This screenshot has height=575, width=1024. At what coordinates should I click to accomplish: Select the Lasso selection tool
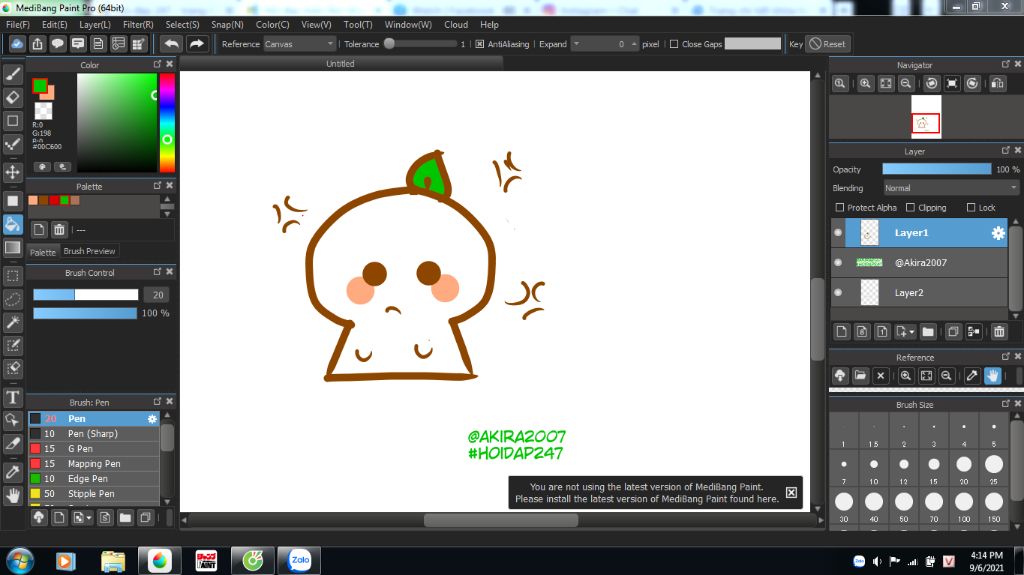click(x=12, y=299)
